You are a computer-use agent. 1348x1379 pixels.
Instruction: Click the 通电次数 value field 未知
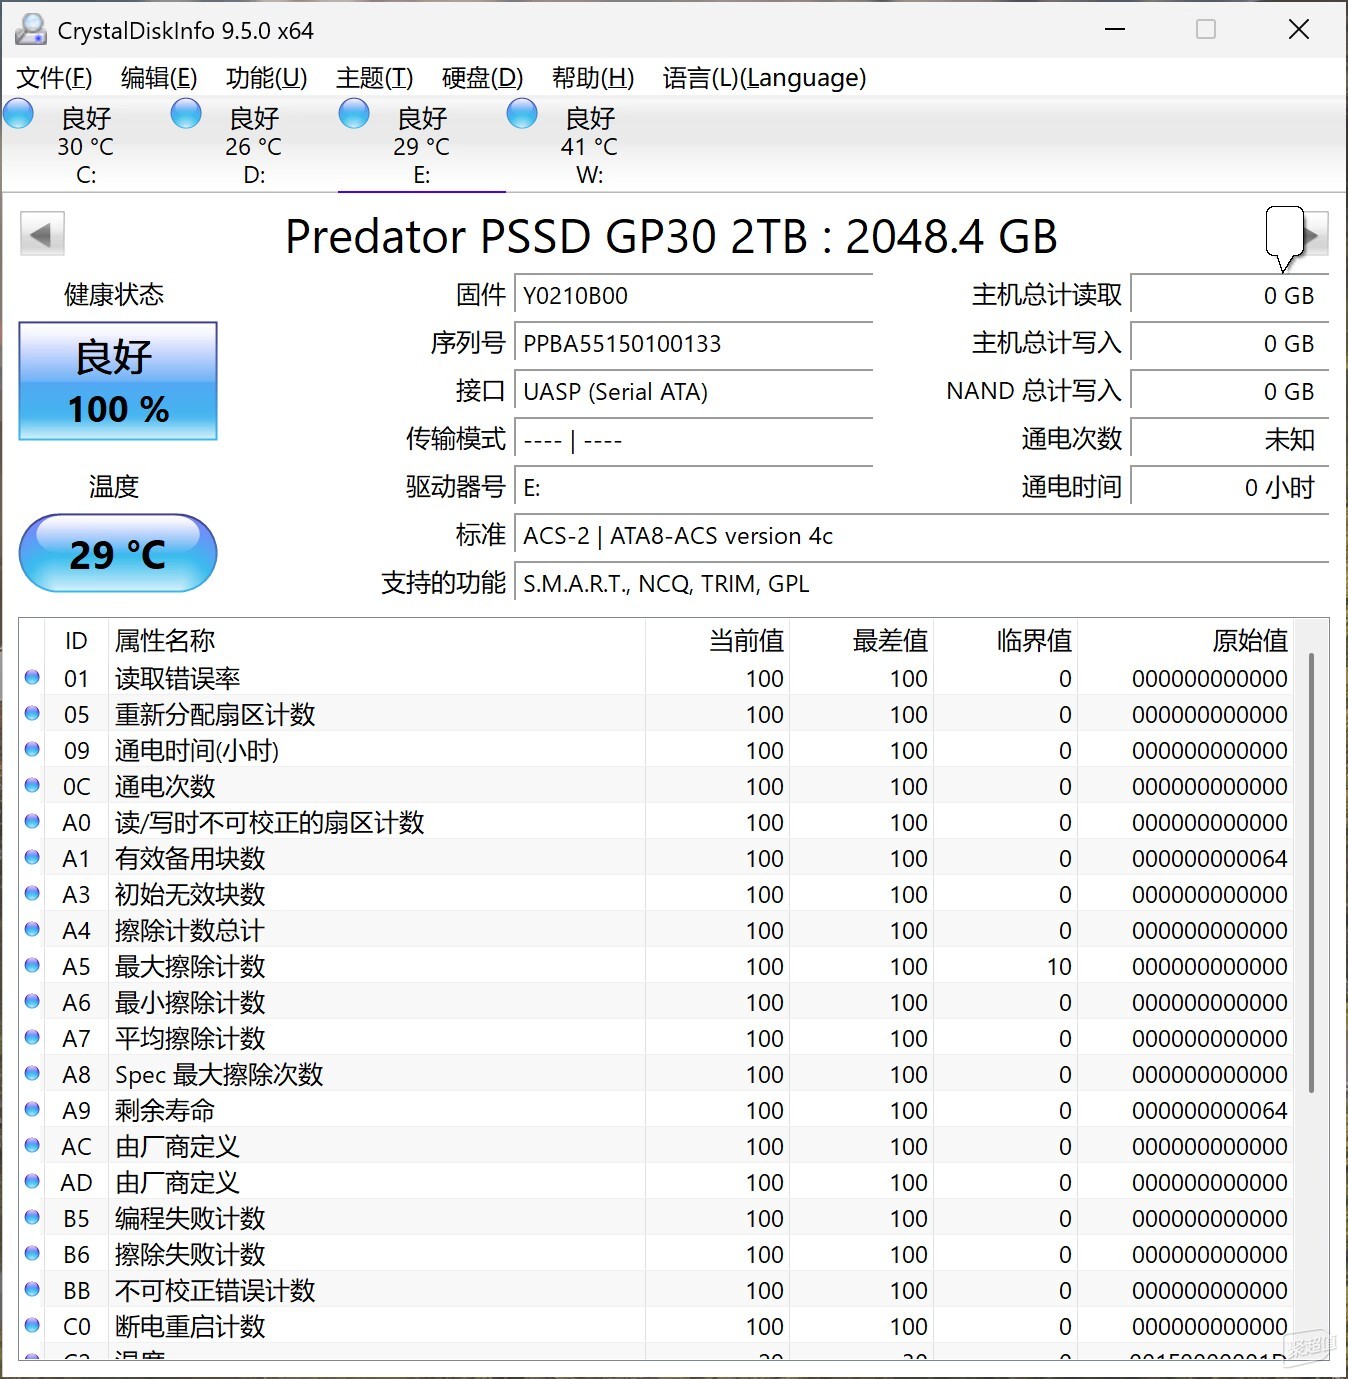click(x=1230, y=440)
